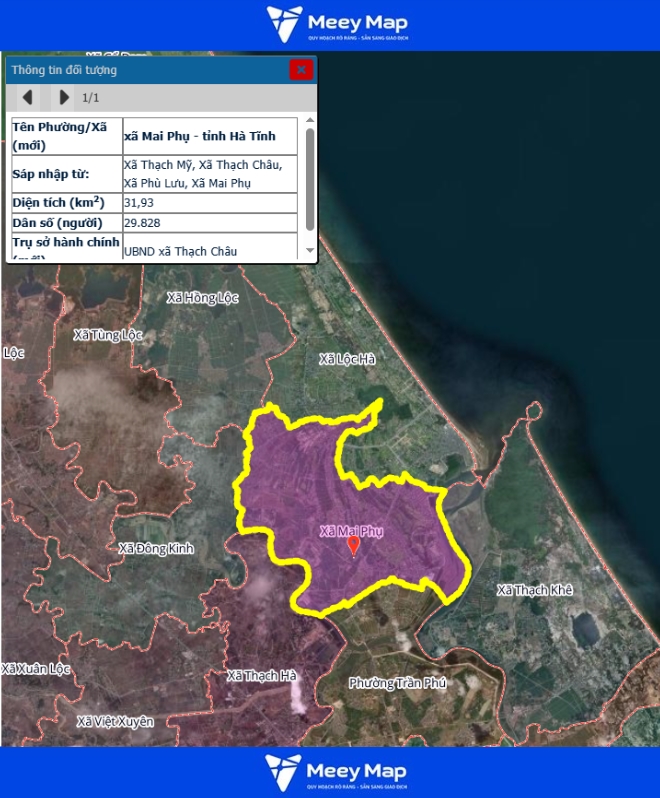Select Xã Việt Xuyên commune on map
Screen dimensions: 660x798
pyautogui.click(x=115, y=721)
